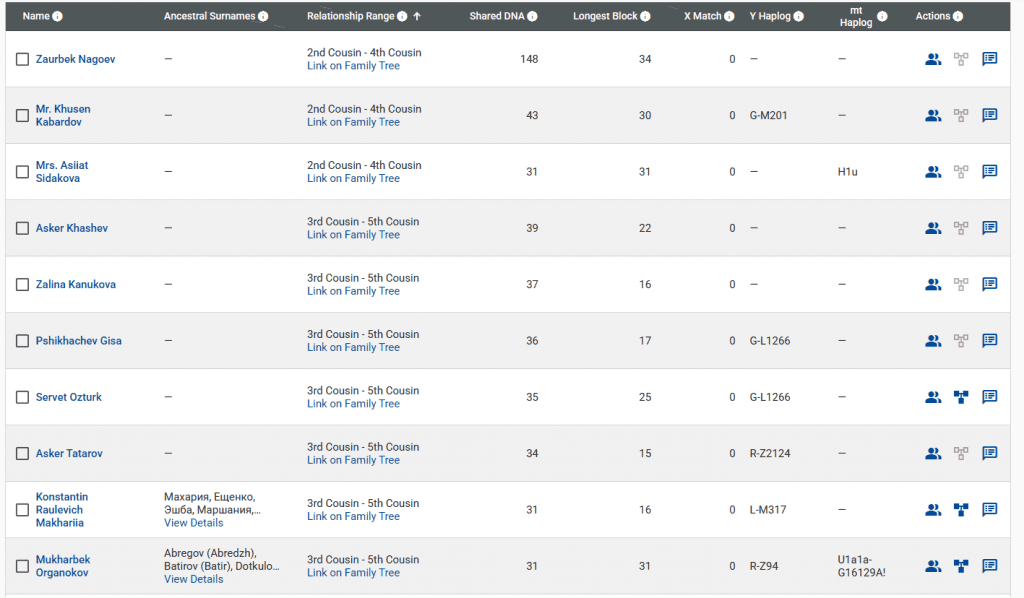The width and height of the screenshot is (1024, 598).
Task: Expand View Details for Mukharbek Organokov surnames
Action: [193, 579]
